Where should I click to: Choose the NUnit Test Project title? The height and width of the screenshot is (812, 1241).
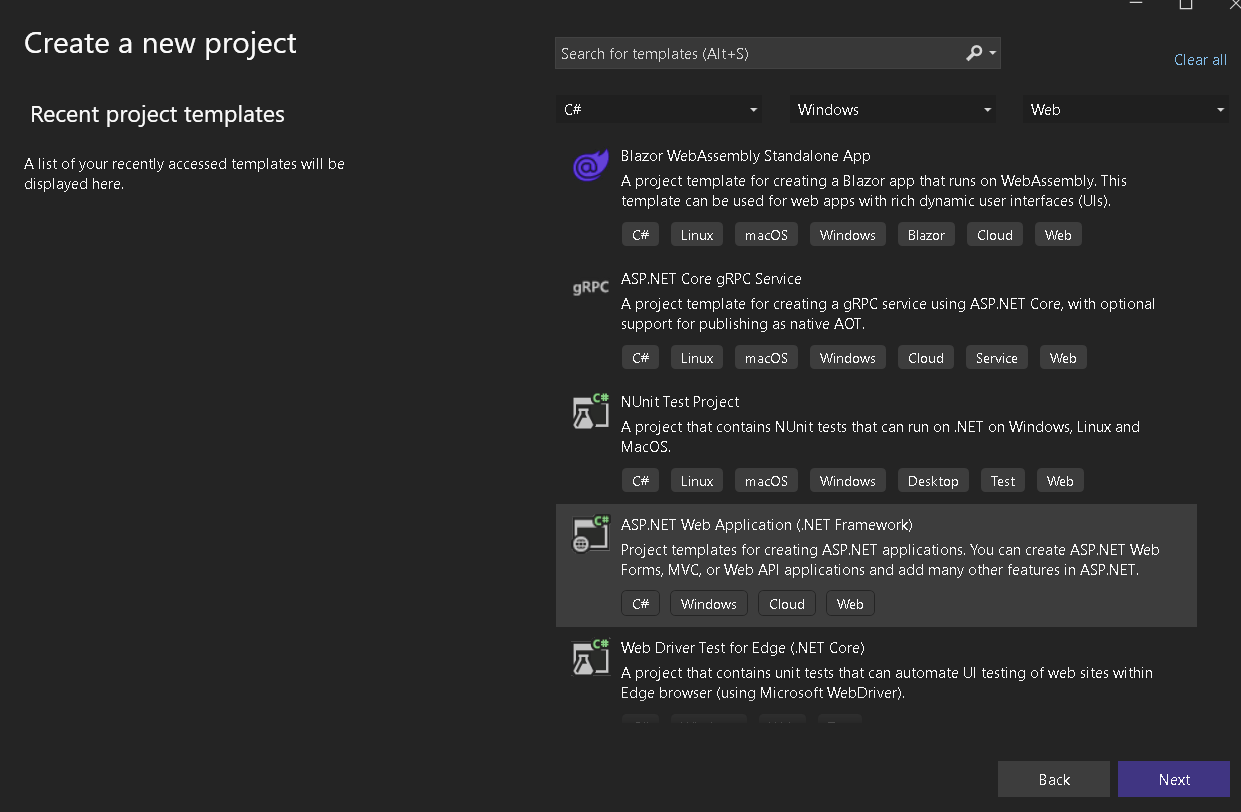pyautogui.click(x=680, y=402)
